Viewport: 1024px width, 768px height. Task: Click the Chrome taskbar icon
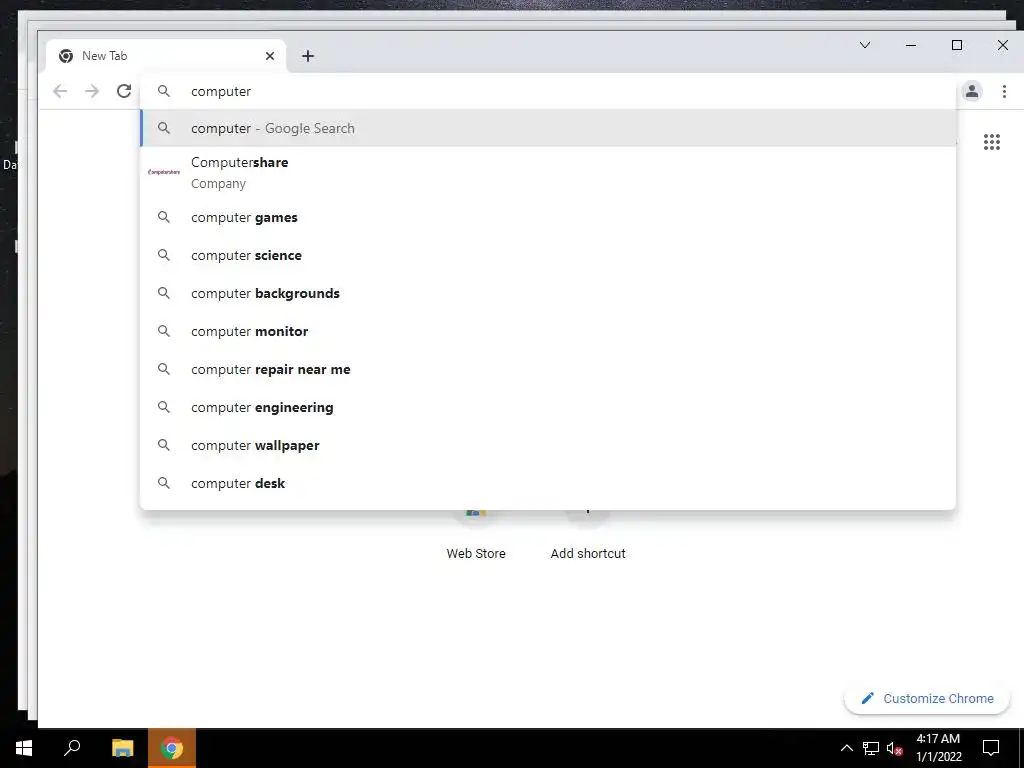pos(172,748)
